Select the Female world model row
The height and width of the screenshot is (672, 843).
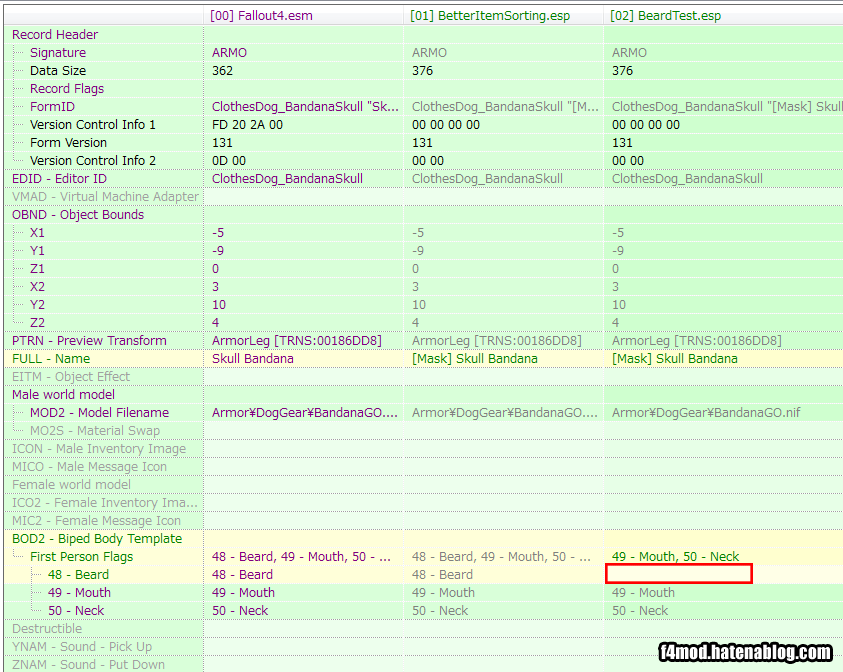coord(71,485)
